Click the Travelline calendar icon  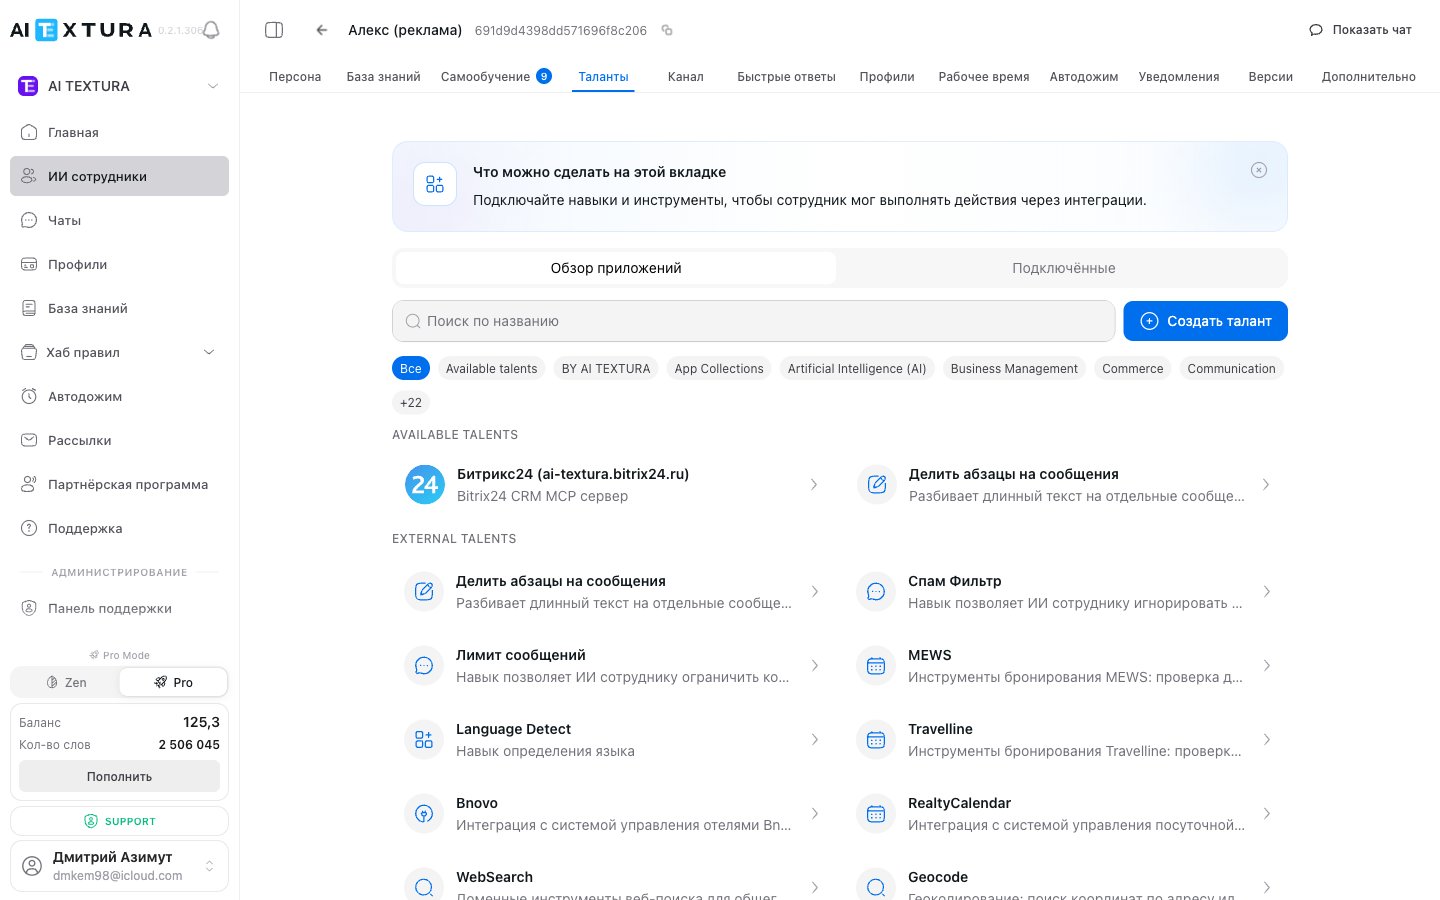[876, 740]
